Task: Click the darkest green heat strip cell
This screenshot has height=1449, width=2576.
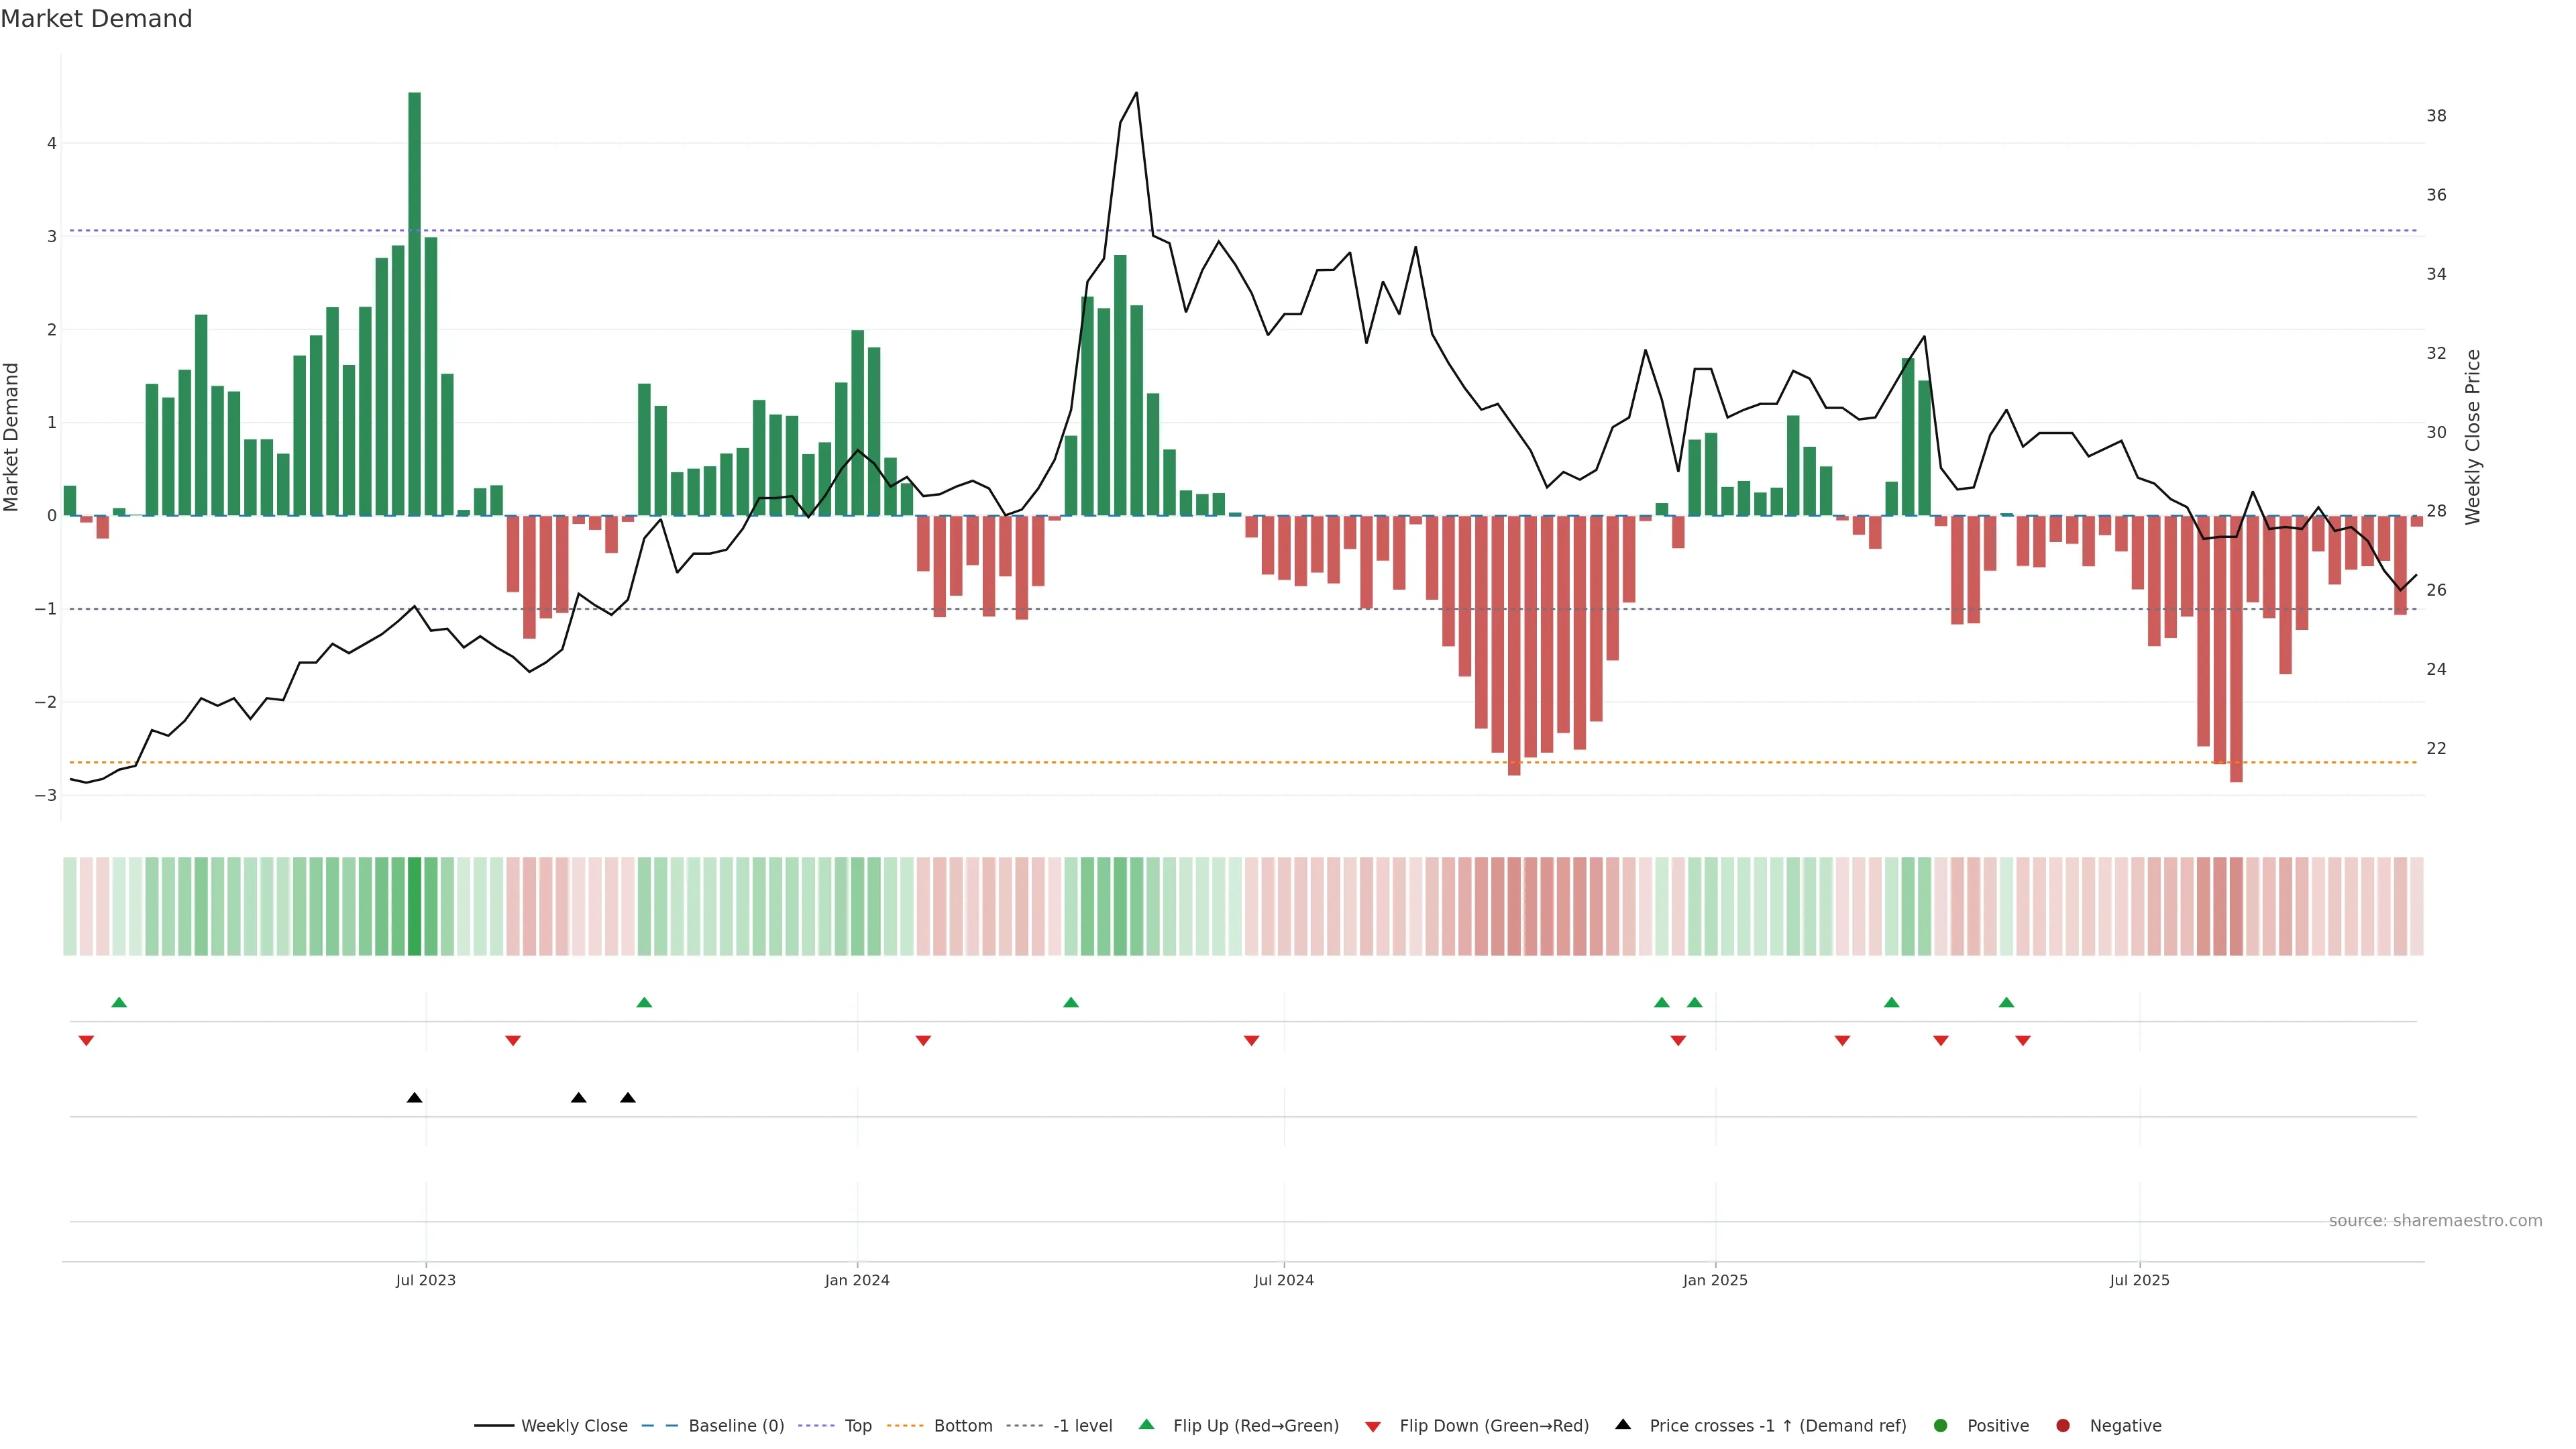Action: coord(414,906)
